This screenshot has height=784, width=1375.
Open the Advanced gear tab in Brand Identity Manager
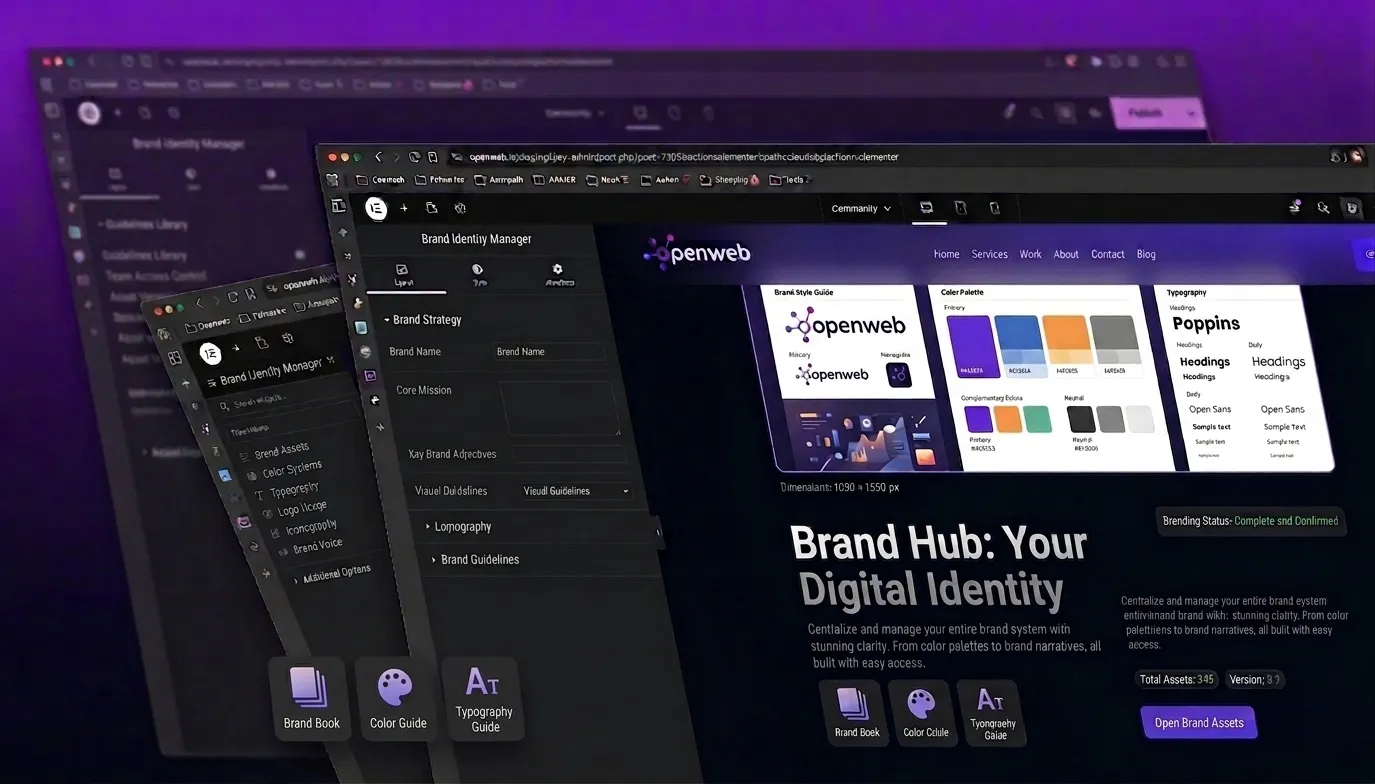(558, 275)
